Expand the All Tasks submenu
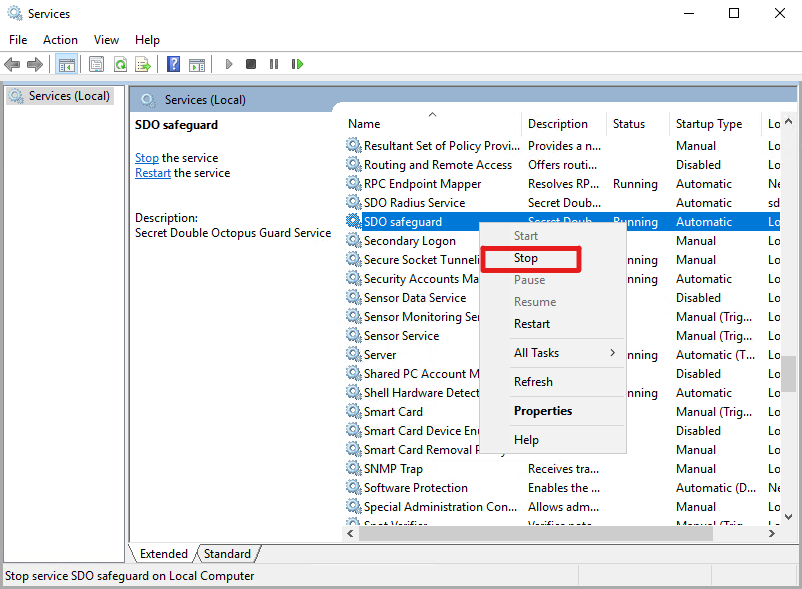802x589 pixels. [552, 353]
